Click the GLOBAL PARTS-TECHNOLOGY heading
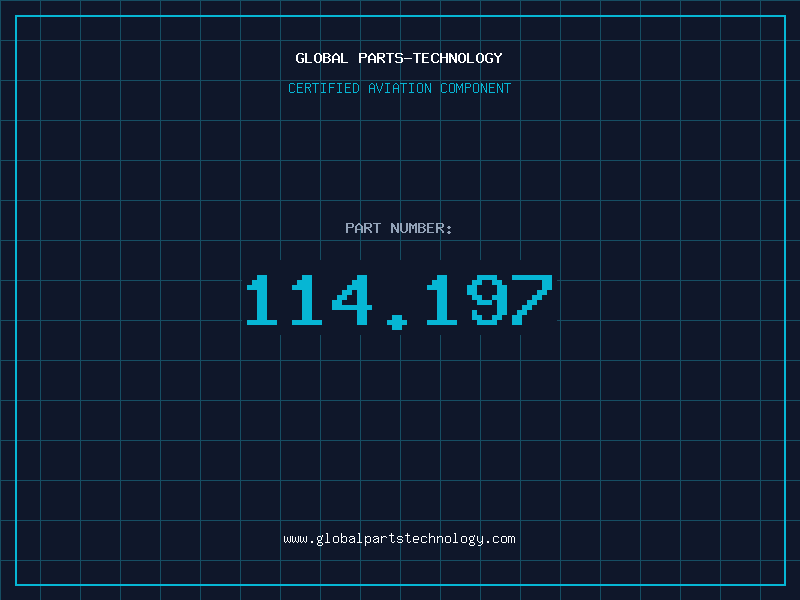 click(x=399, y=58)
